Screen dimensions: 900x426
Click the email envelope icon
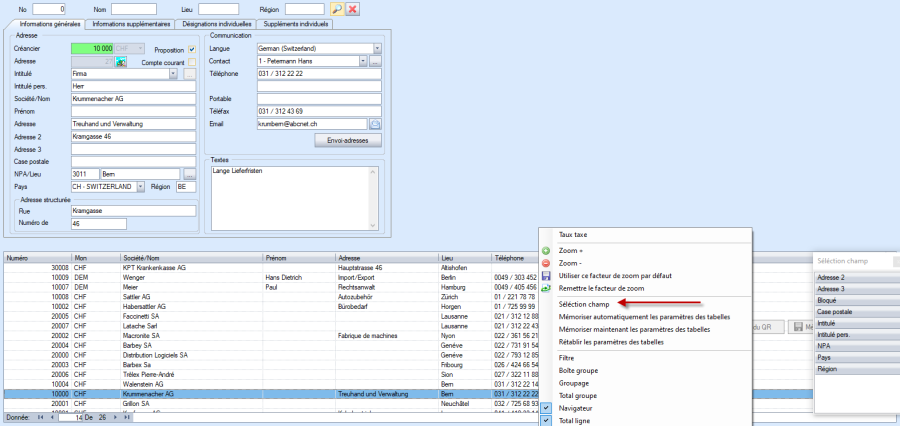coord(375,124)
